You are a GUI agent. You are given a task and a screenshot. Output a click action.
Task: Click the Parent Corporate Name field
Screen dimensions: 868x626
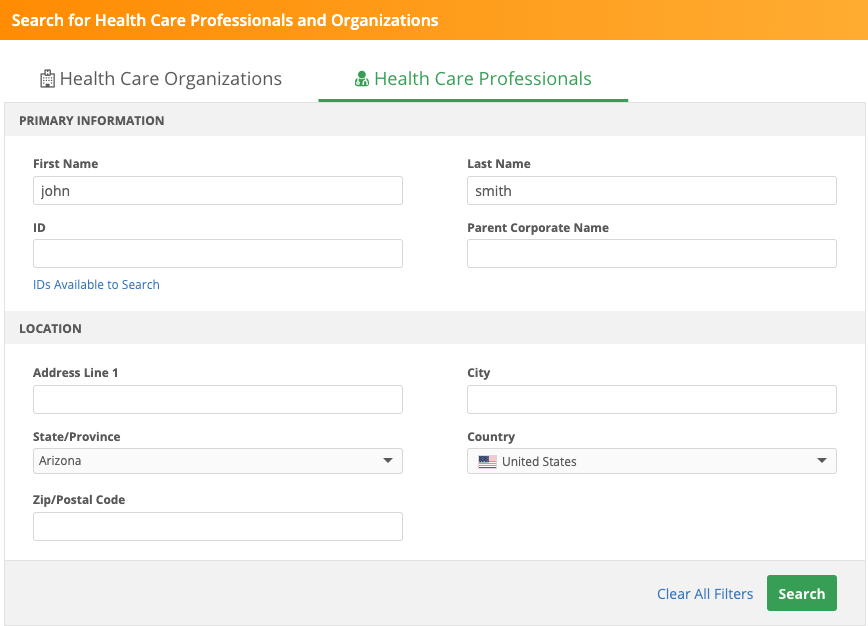click(x=651, y=254)
